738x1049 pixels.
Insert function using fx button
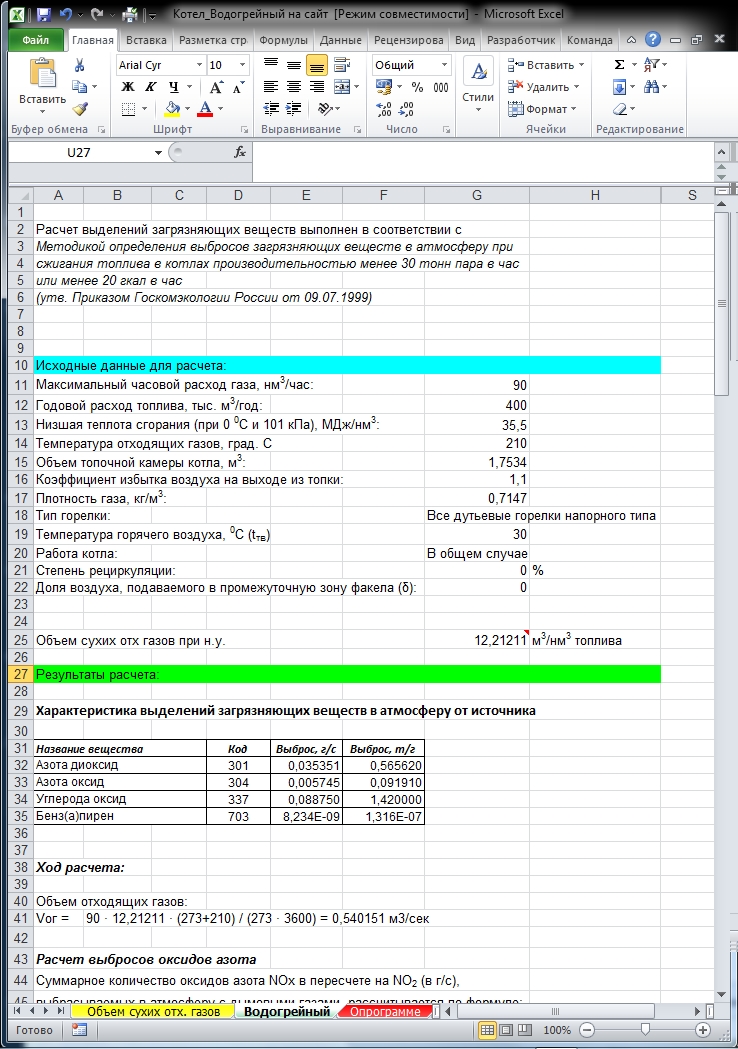[x=240, y=153]
